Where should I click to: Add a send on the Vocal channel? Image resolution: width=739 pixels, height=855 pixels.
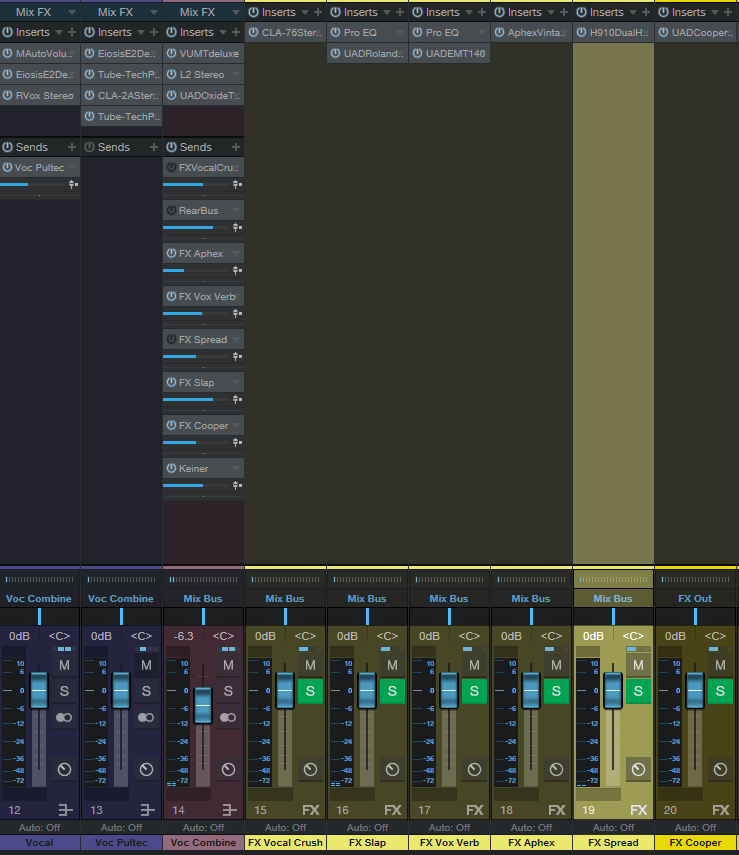click(71, 147)
